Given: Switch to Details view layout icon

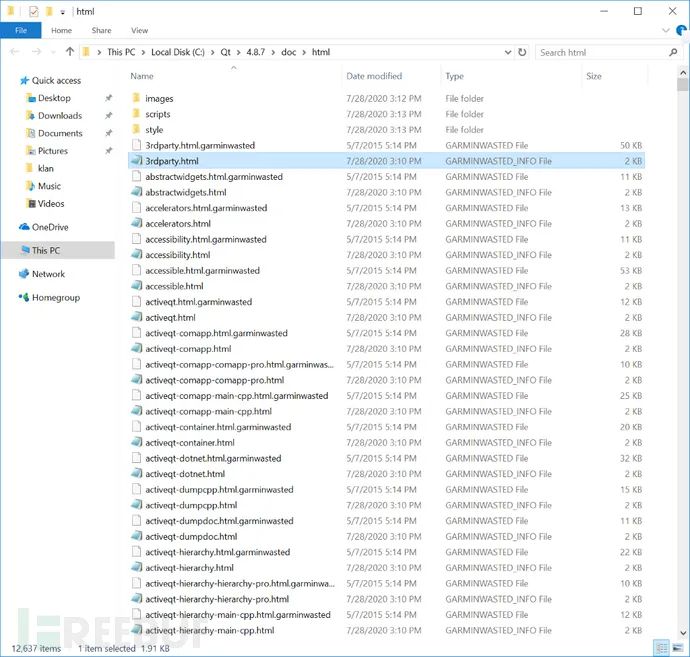Looking at the screenshot, I should [x=662, y=648].
